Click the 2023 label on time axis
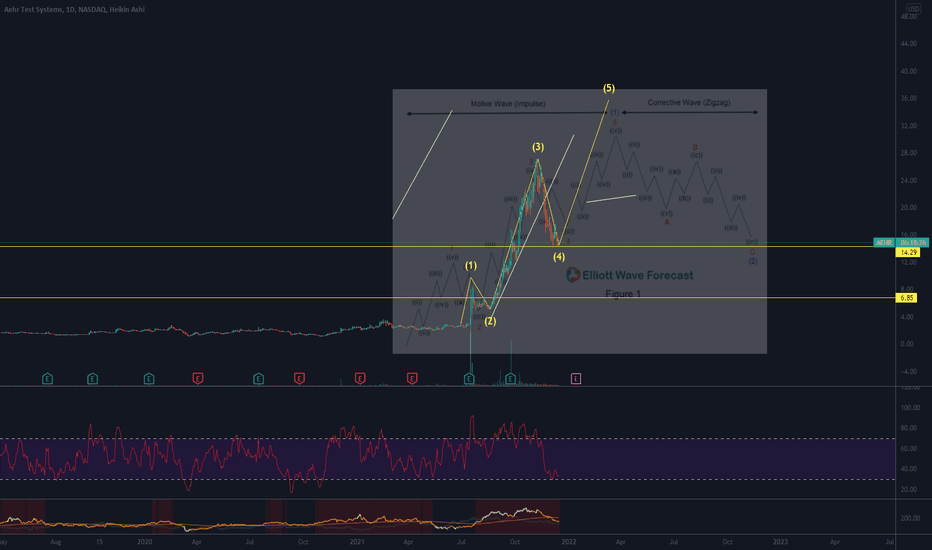This screenshot has height=550, width=932. 780,542
